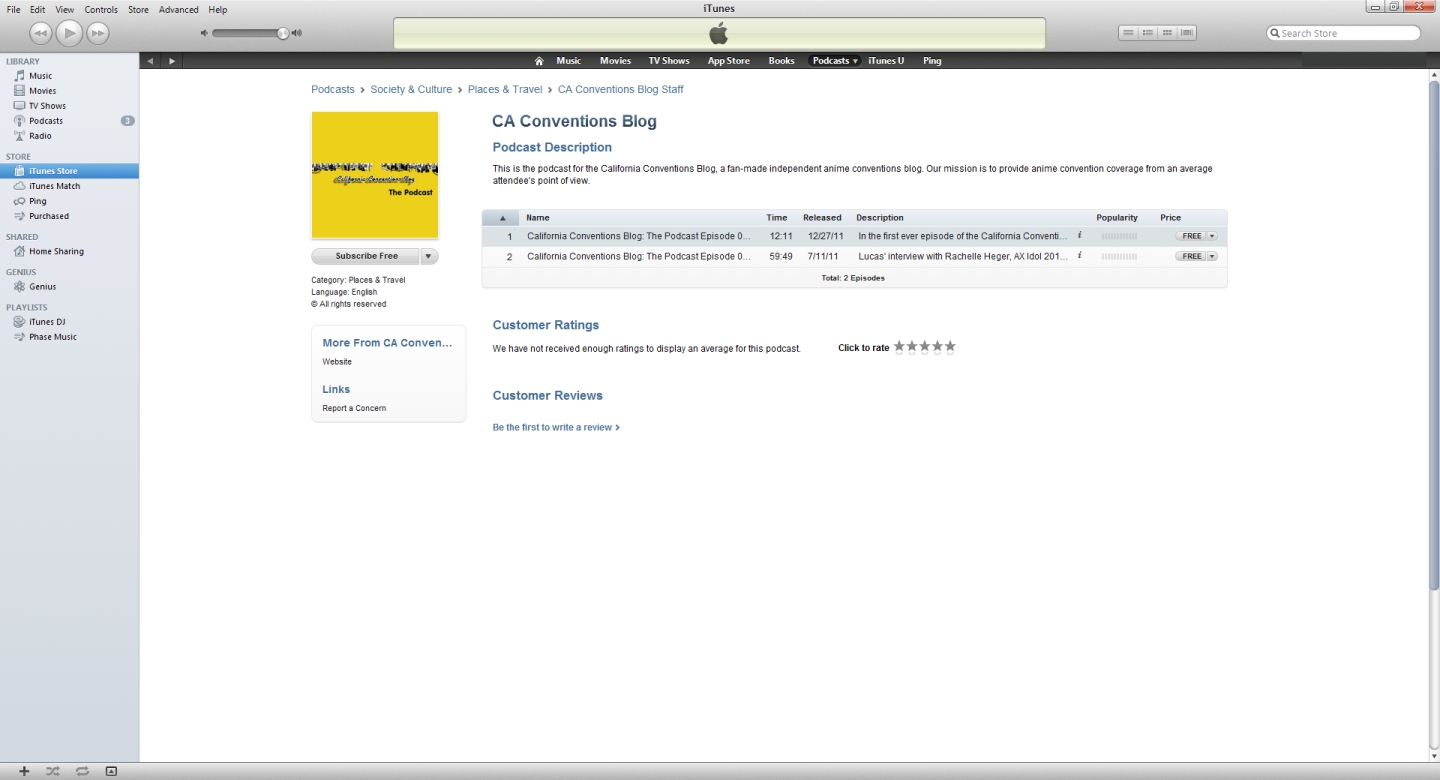1440x780 pixels.
Task: Click the Play button
Action: (69, 33)
